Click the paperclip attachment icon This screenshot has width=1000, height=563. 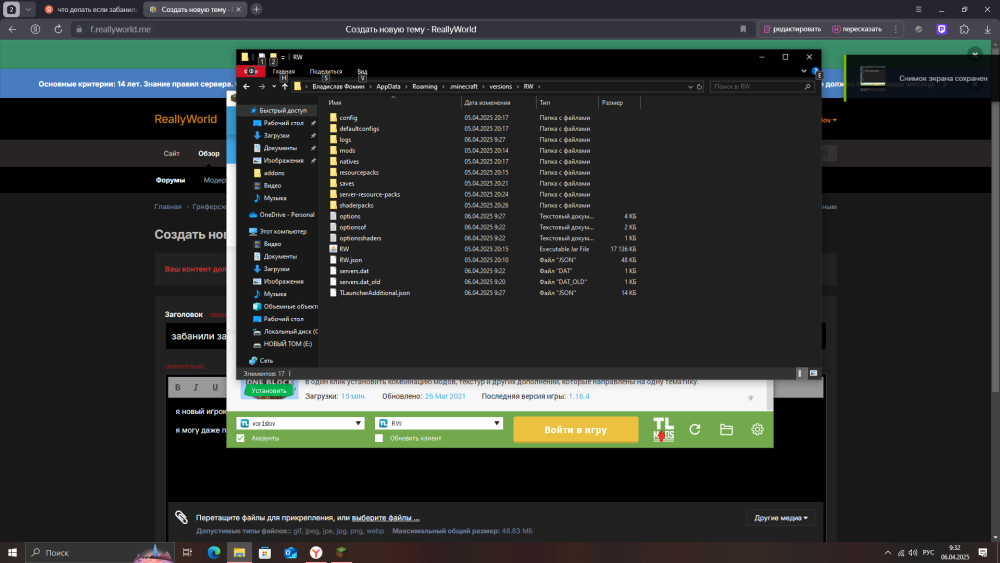click(x=181, y=518)
